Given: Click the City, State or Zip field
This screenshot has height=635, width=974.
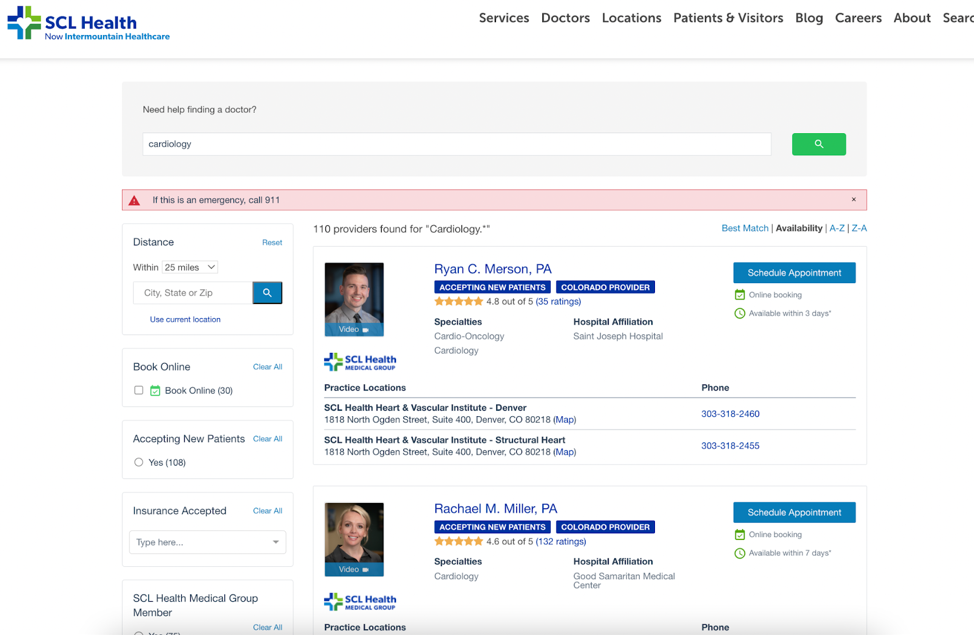Looking at the screenshot, I should click(193, 293).
